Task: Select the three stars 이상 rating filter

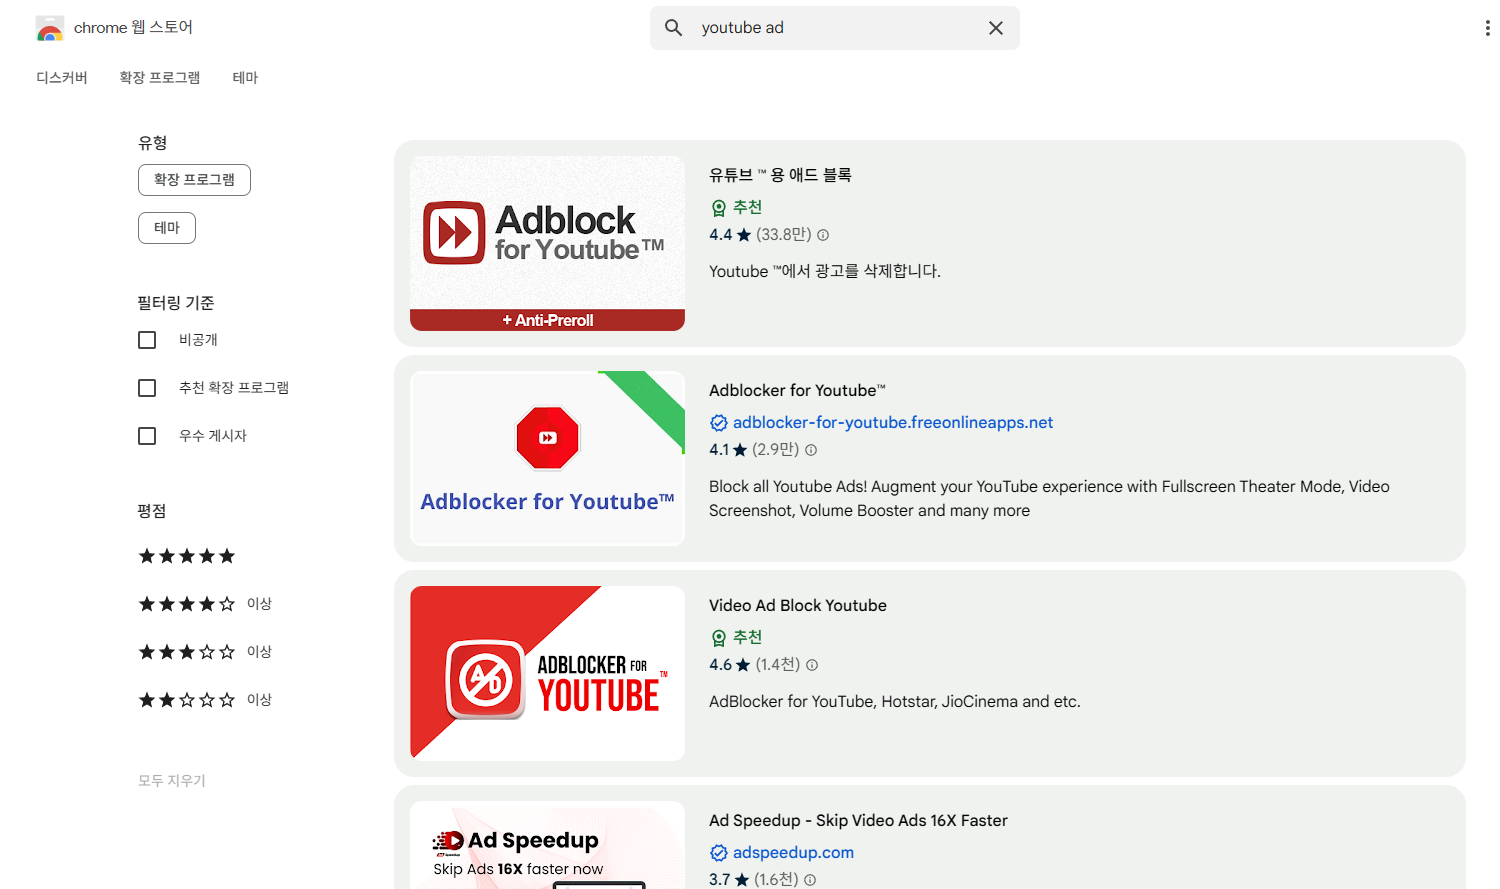Action: coord(205,652)
